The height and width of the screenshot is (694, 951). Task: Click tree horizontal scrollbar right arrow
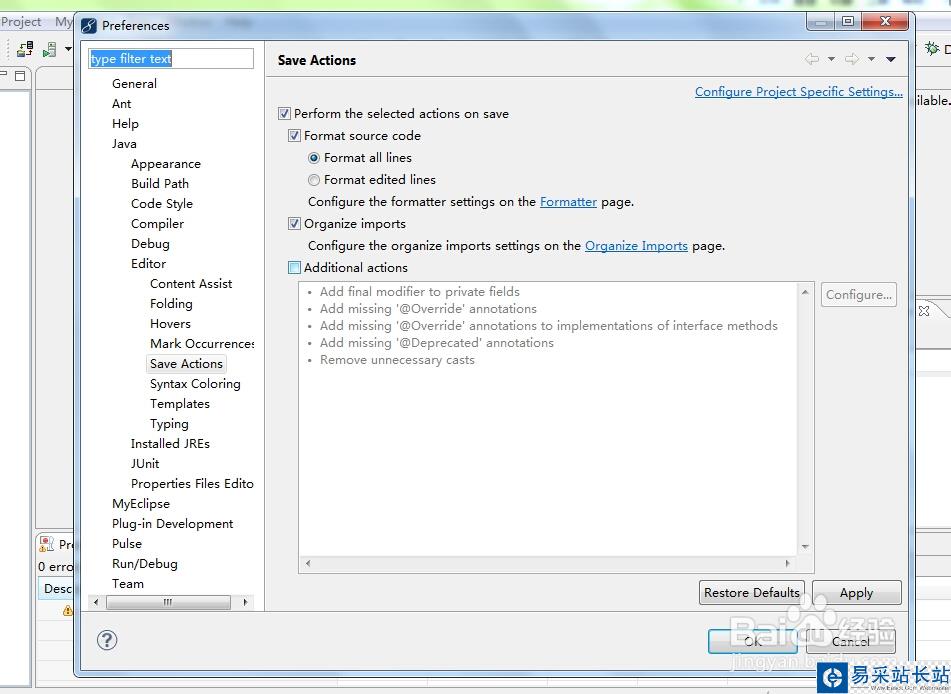coord(245,602)
